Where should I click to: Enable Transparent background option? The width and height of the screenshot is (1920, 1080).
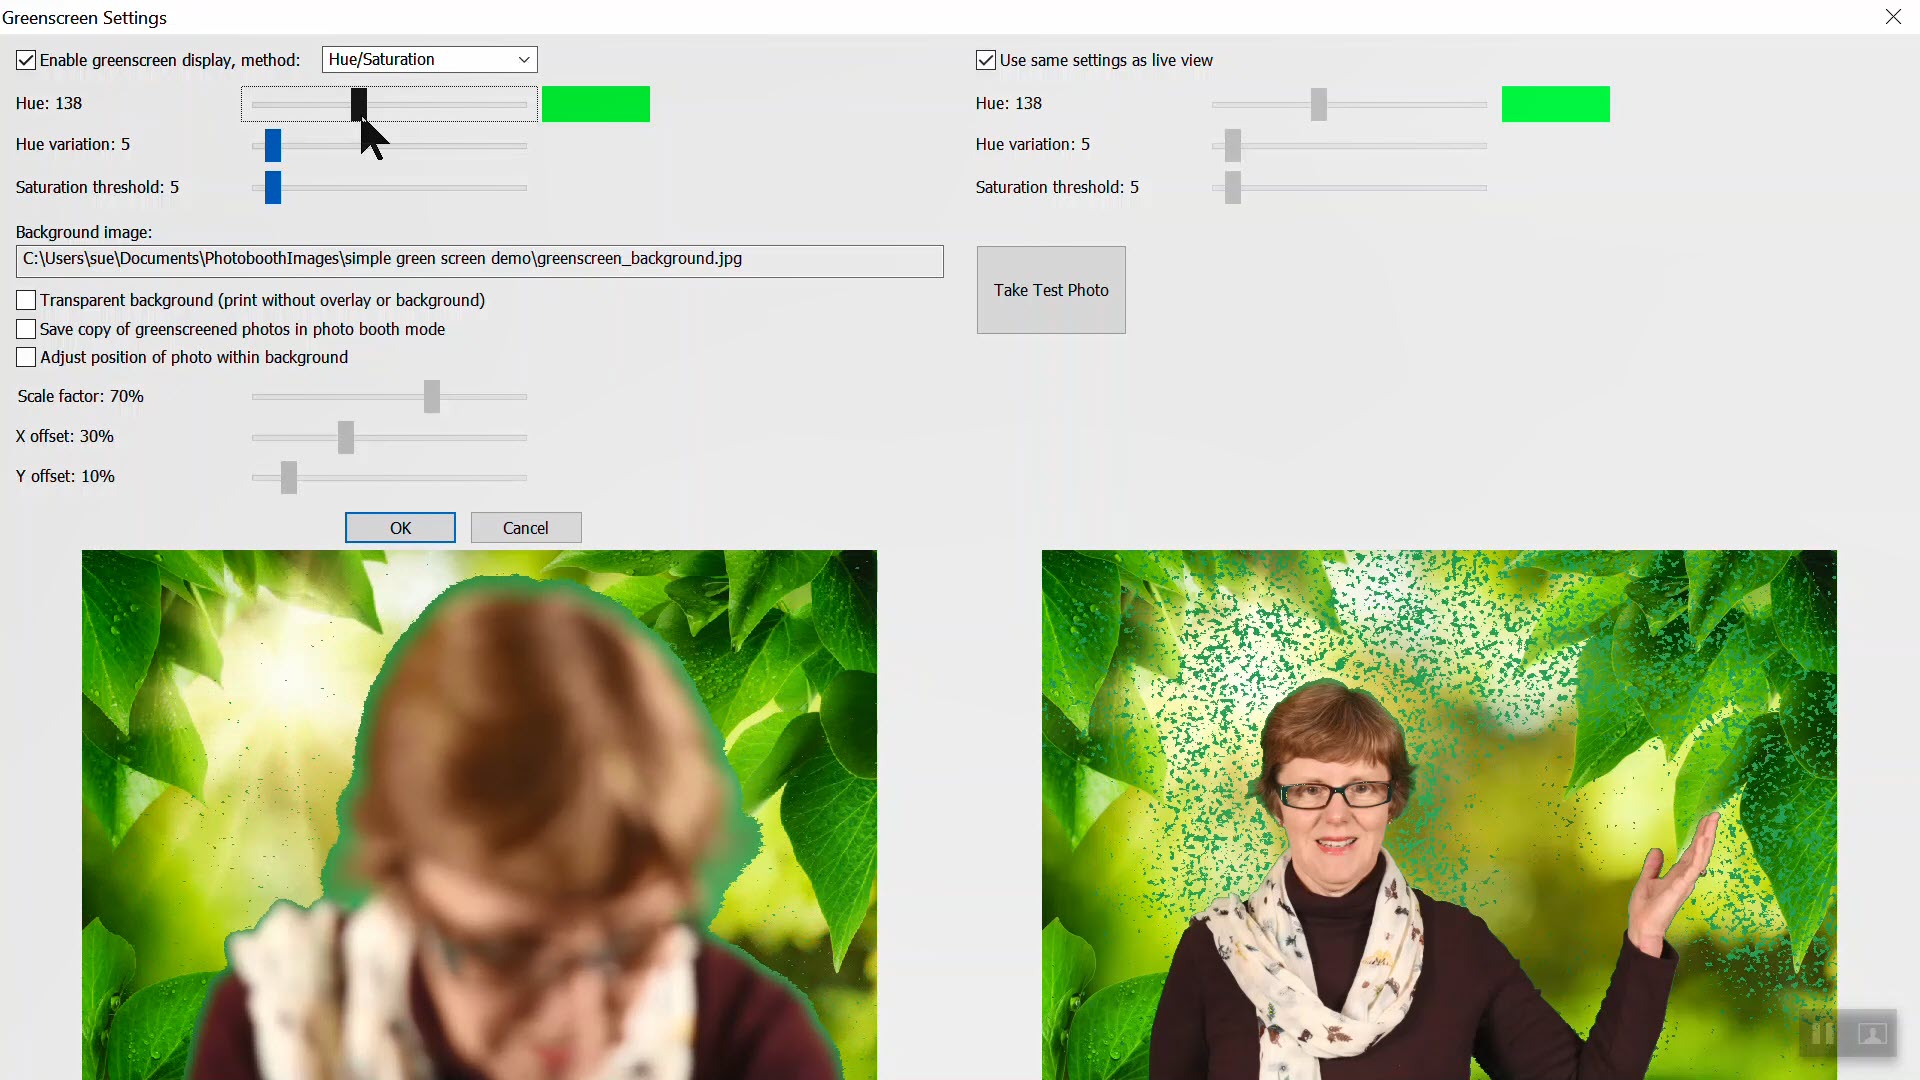click(26, 300)
